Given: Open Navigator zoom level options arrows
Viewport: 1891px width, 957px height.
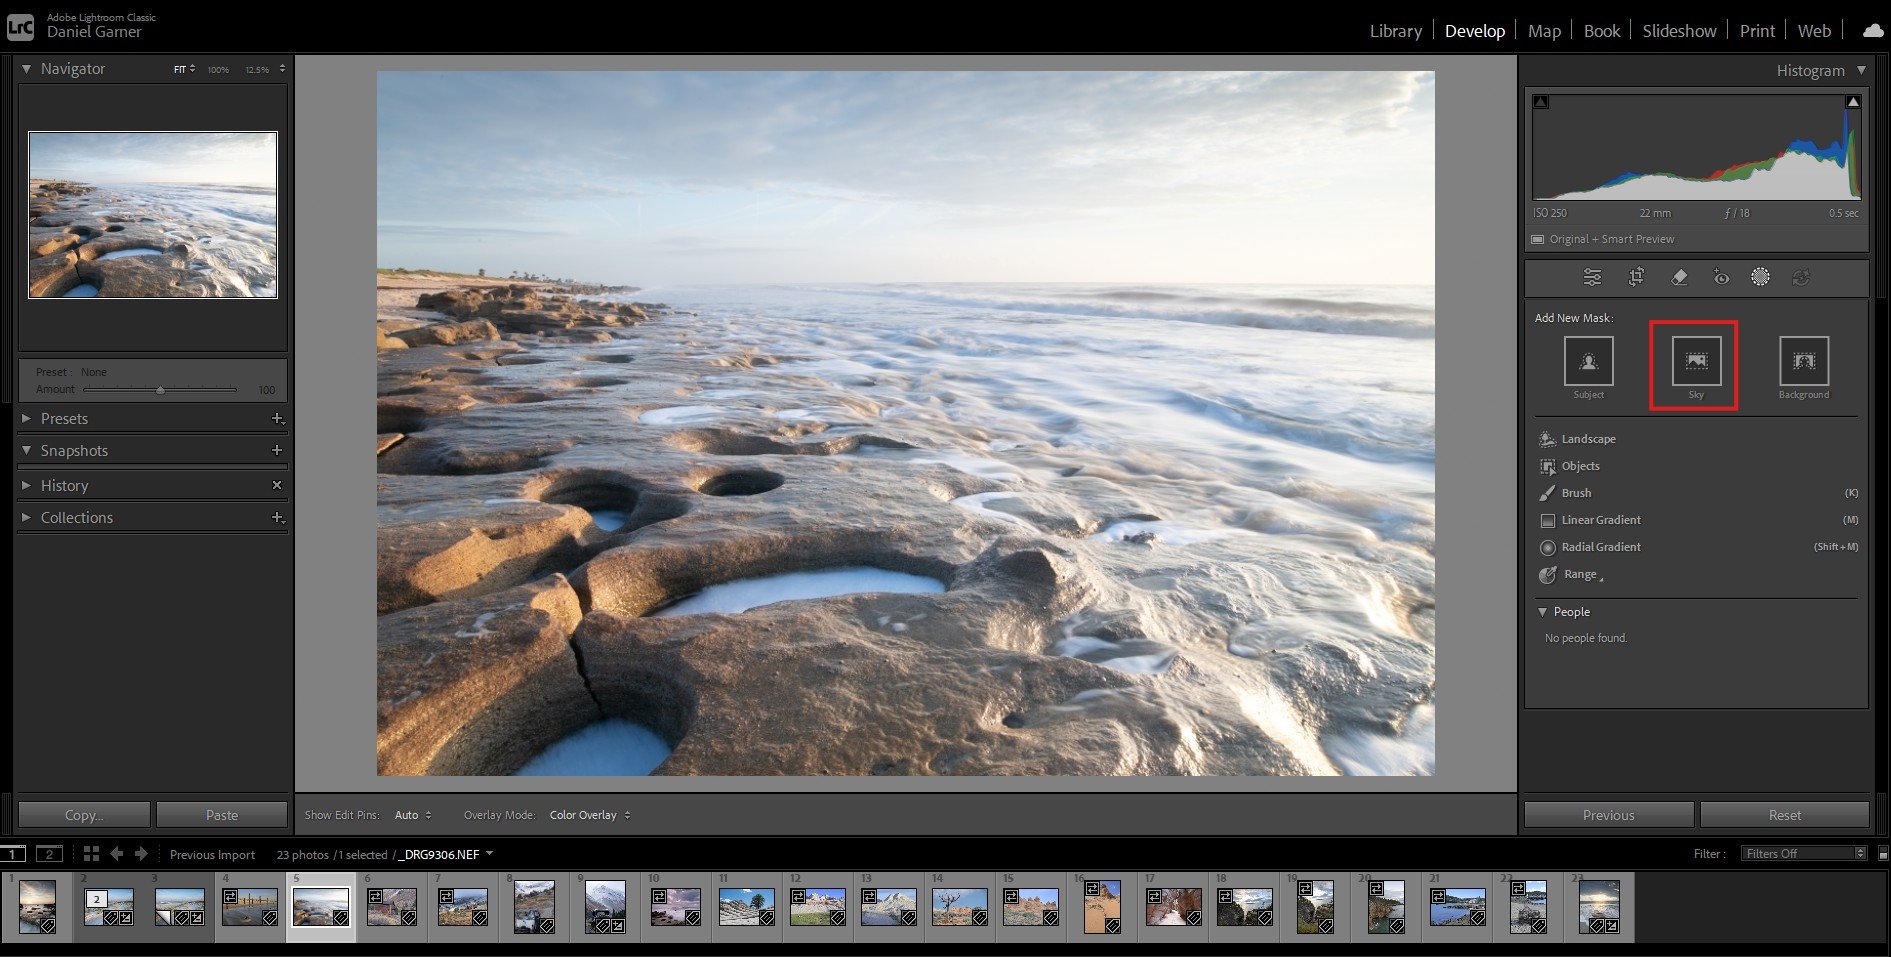Looking at the screenshot, I should coord(282,69).
